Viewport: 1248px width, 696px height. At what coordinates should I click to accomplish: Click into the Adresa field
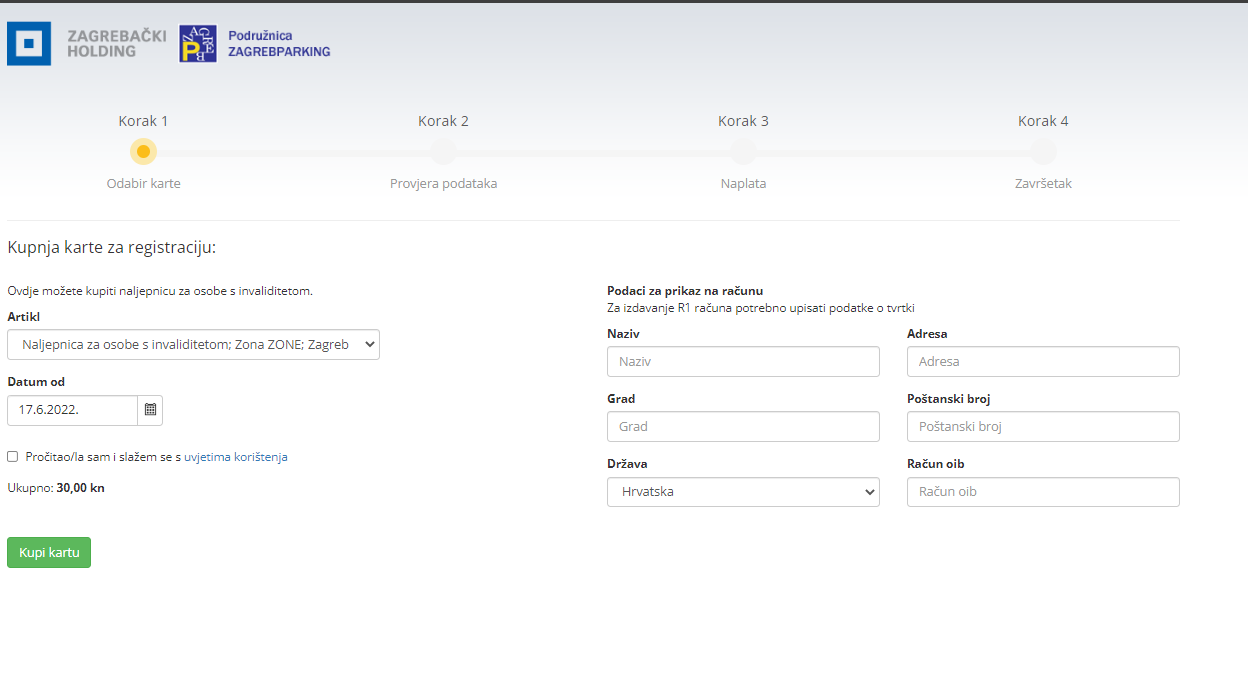click(1043, 362)
